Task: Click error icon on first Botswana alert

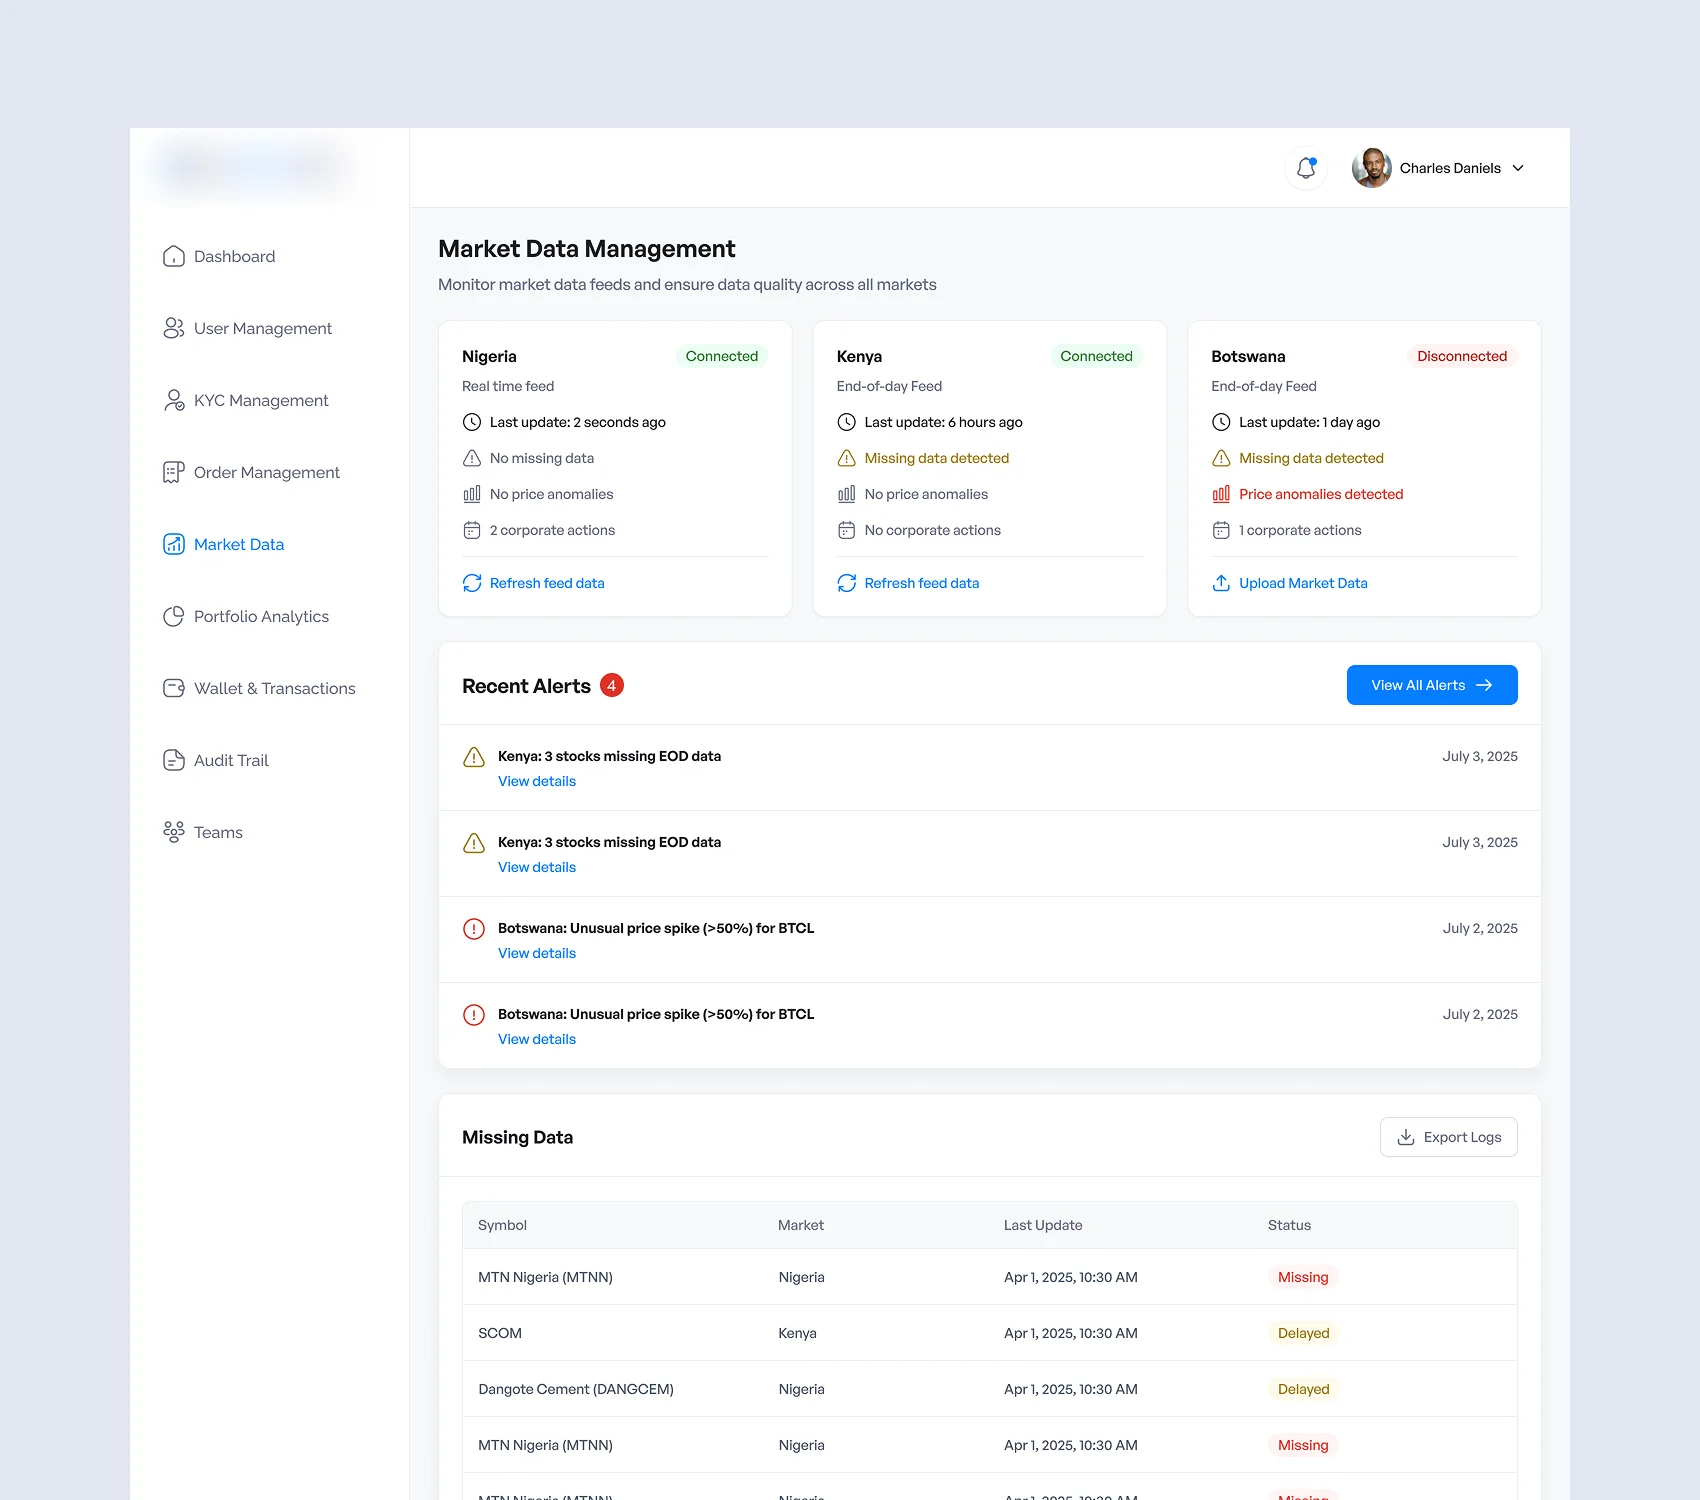Action: (474, 929)
